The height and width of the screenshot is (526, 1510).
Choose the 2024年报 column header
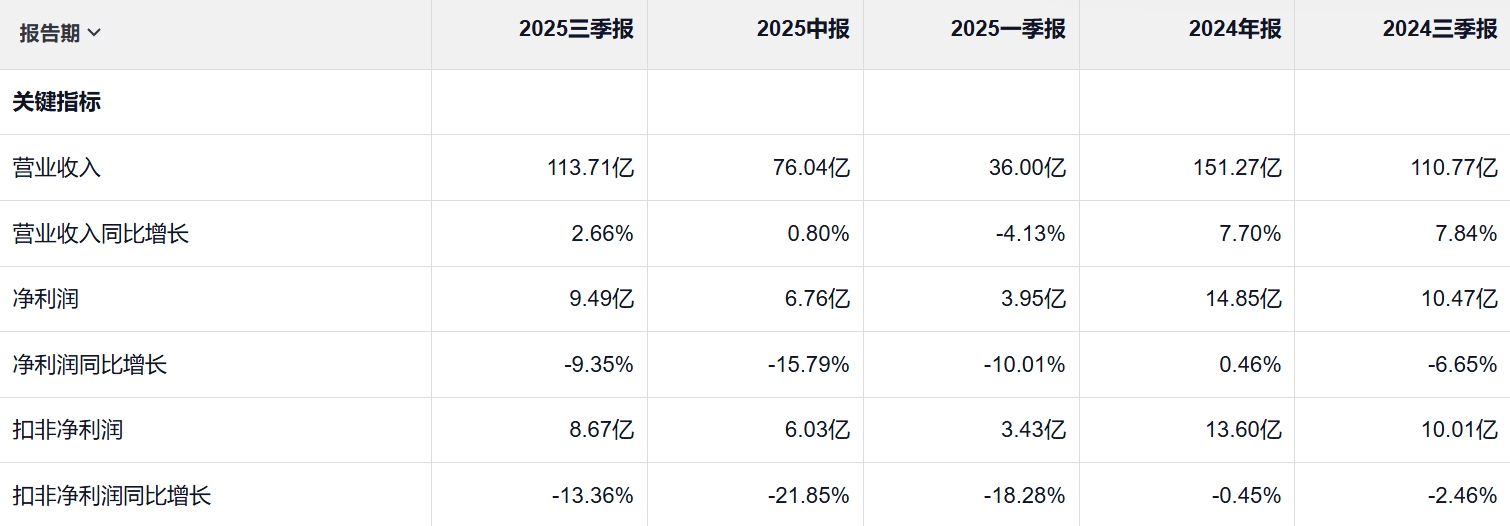coord(1235,30)
